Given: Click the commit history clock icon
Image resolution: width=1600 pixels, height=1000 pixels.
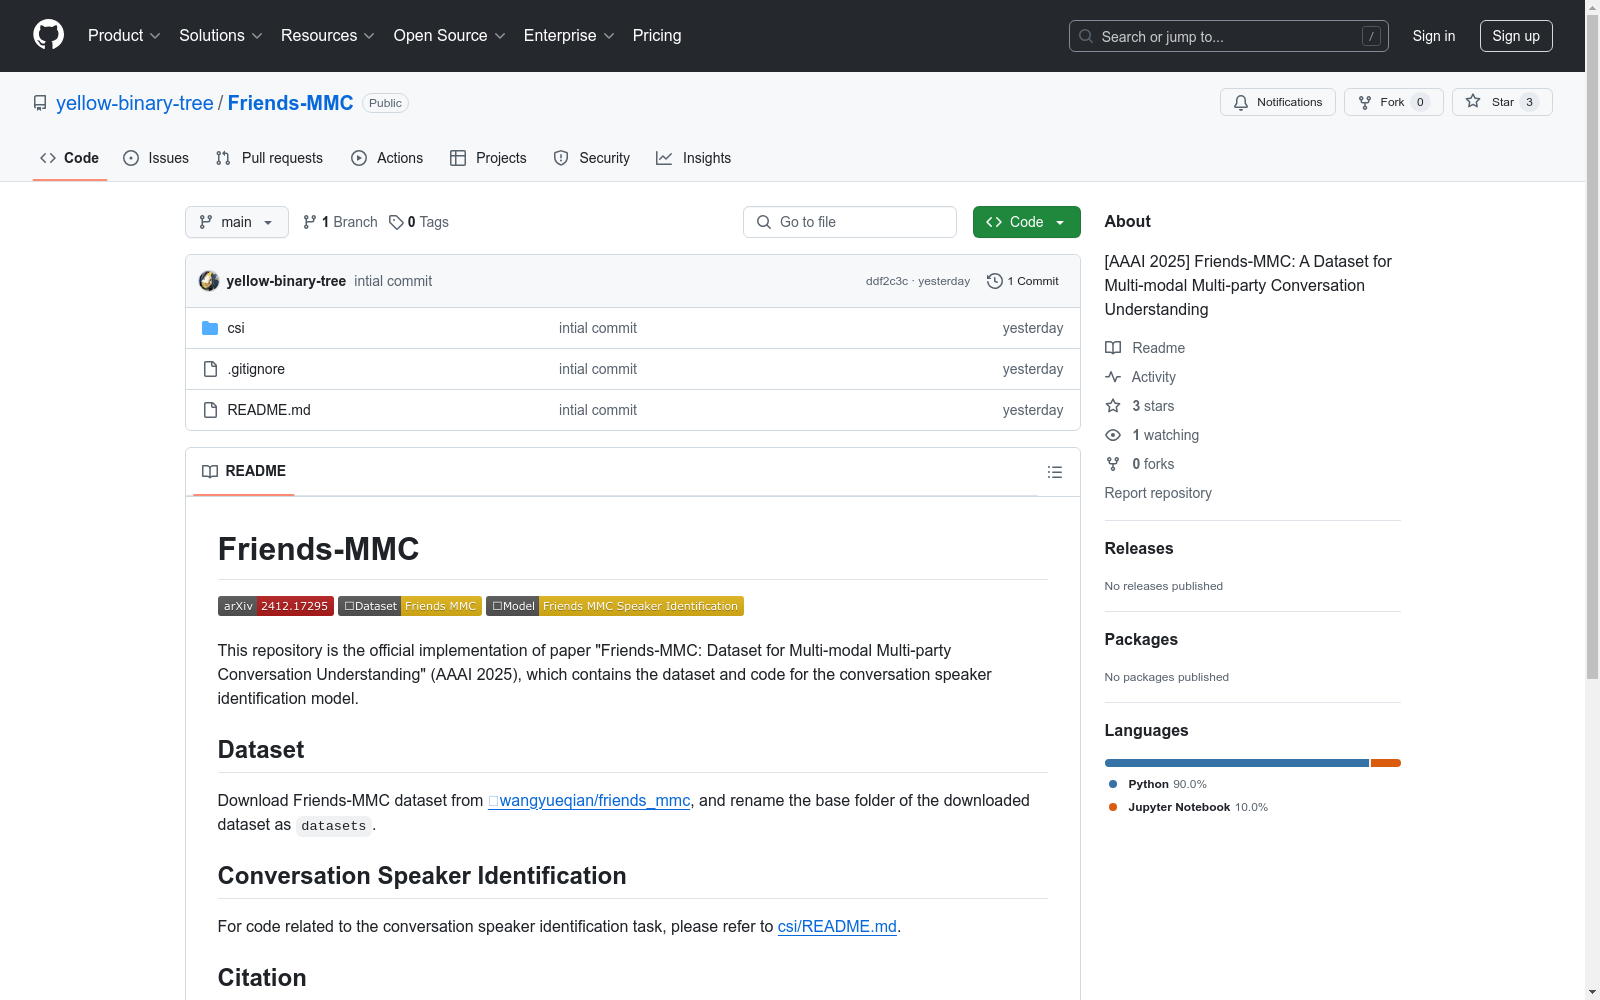Looking at the screenshot, I should click(994, 281).
